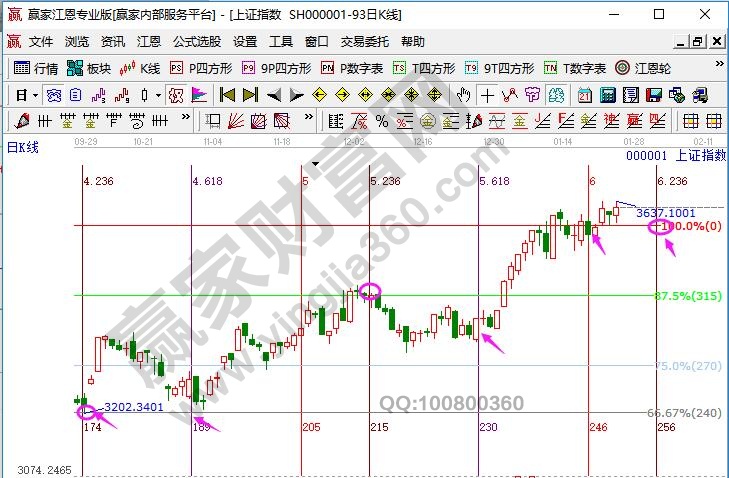Image resolution: width=729 pixels, height=478 pixels.
Task: Expand the candlestick style dropdown arrow
Action: click(x=158, y=95)
